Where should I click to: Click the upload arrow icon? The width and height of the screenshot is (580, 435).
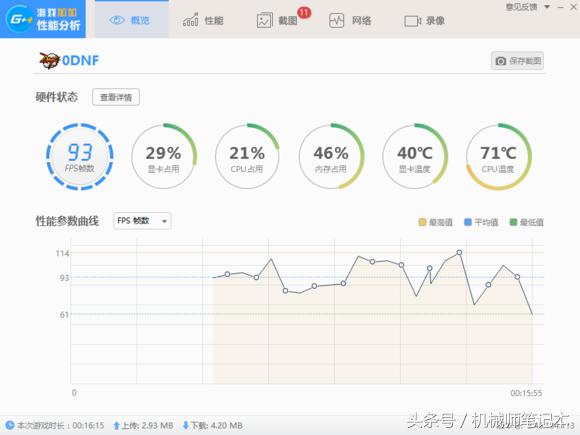pyautogui.click(x=116, y=425)
